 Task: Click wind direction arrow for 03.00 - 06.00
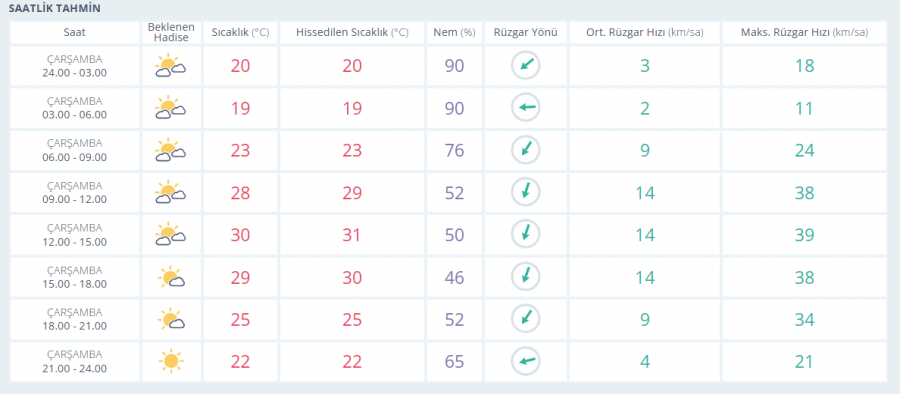[526, 107]
